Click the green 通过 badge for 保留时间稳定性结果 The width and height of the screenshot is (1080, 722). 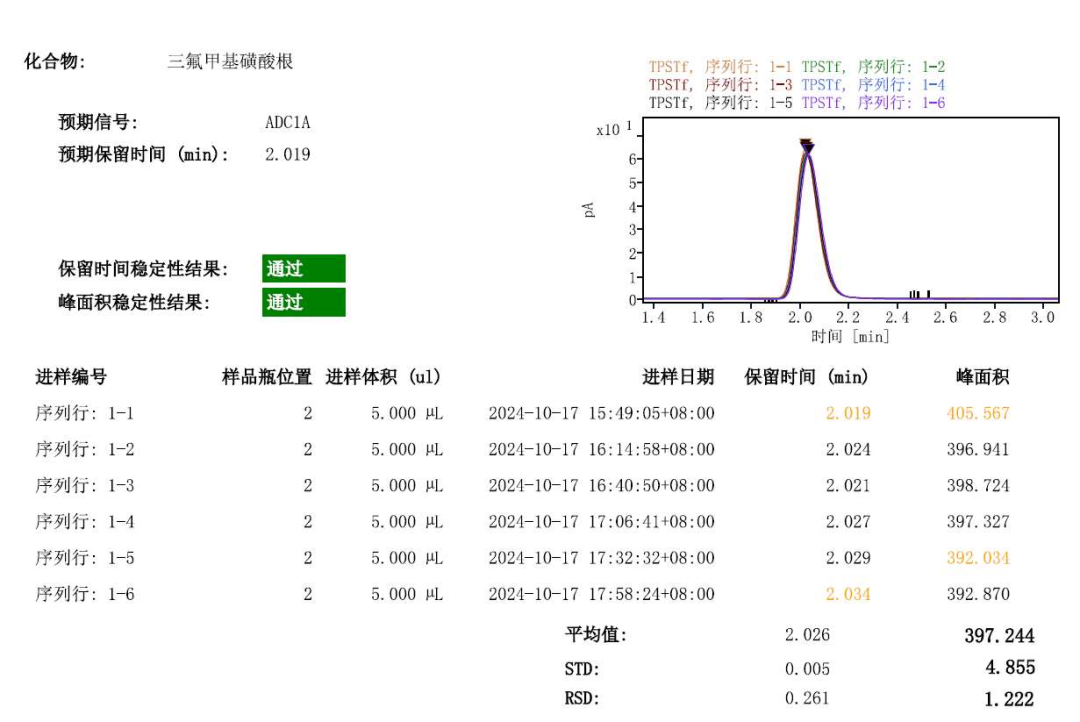pyautogui.click(x=303, y=269)
